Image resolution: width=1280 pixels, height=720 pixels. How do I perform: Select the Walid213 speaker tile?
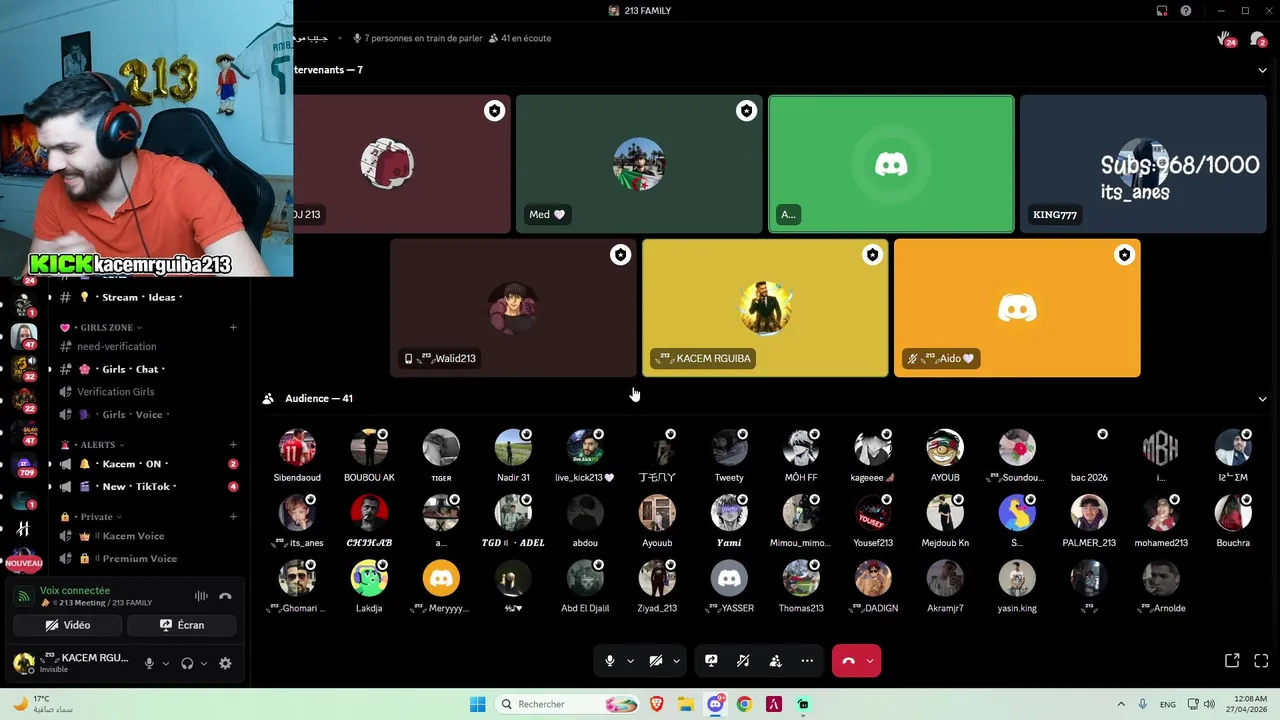coord(513,308)
